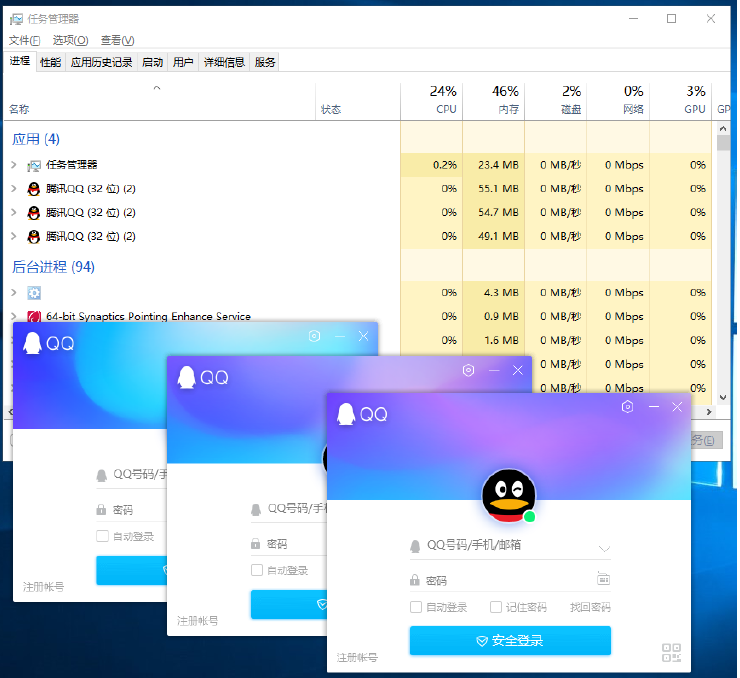Click login button in back QQ window
Image resolution: width=740 pixels, height=678 pixels.
pyautogui.click(x=132, y=570)
